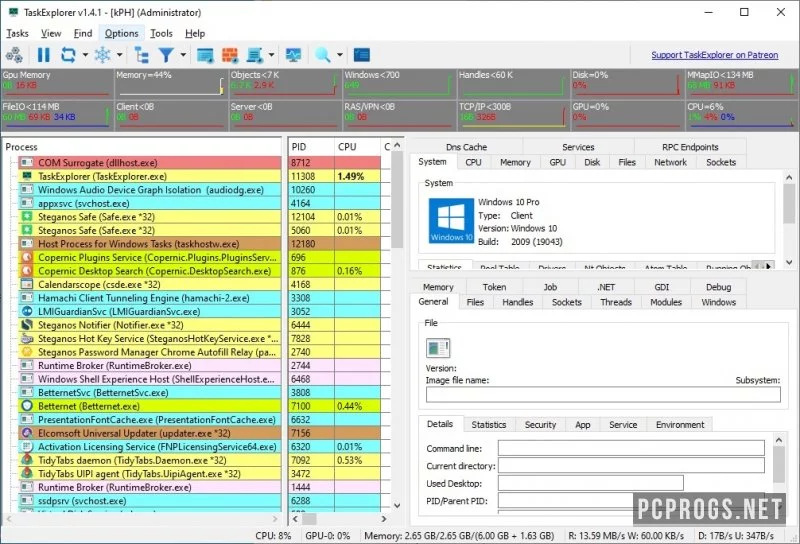The width and height of the screenshot is (800, 544).
Task: Click the Image file name field
Action: [x=603, y=394]
